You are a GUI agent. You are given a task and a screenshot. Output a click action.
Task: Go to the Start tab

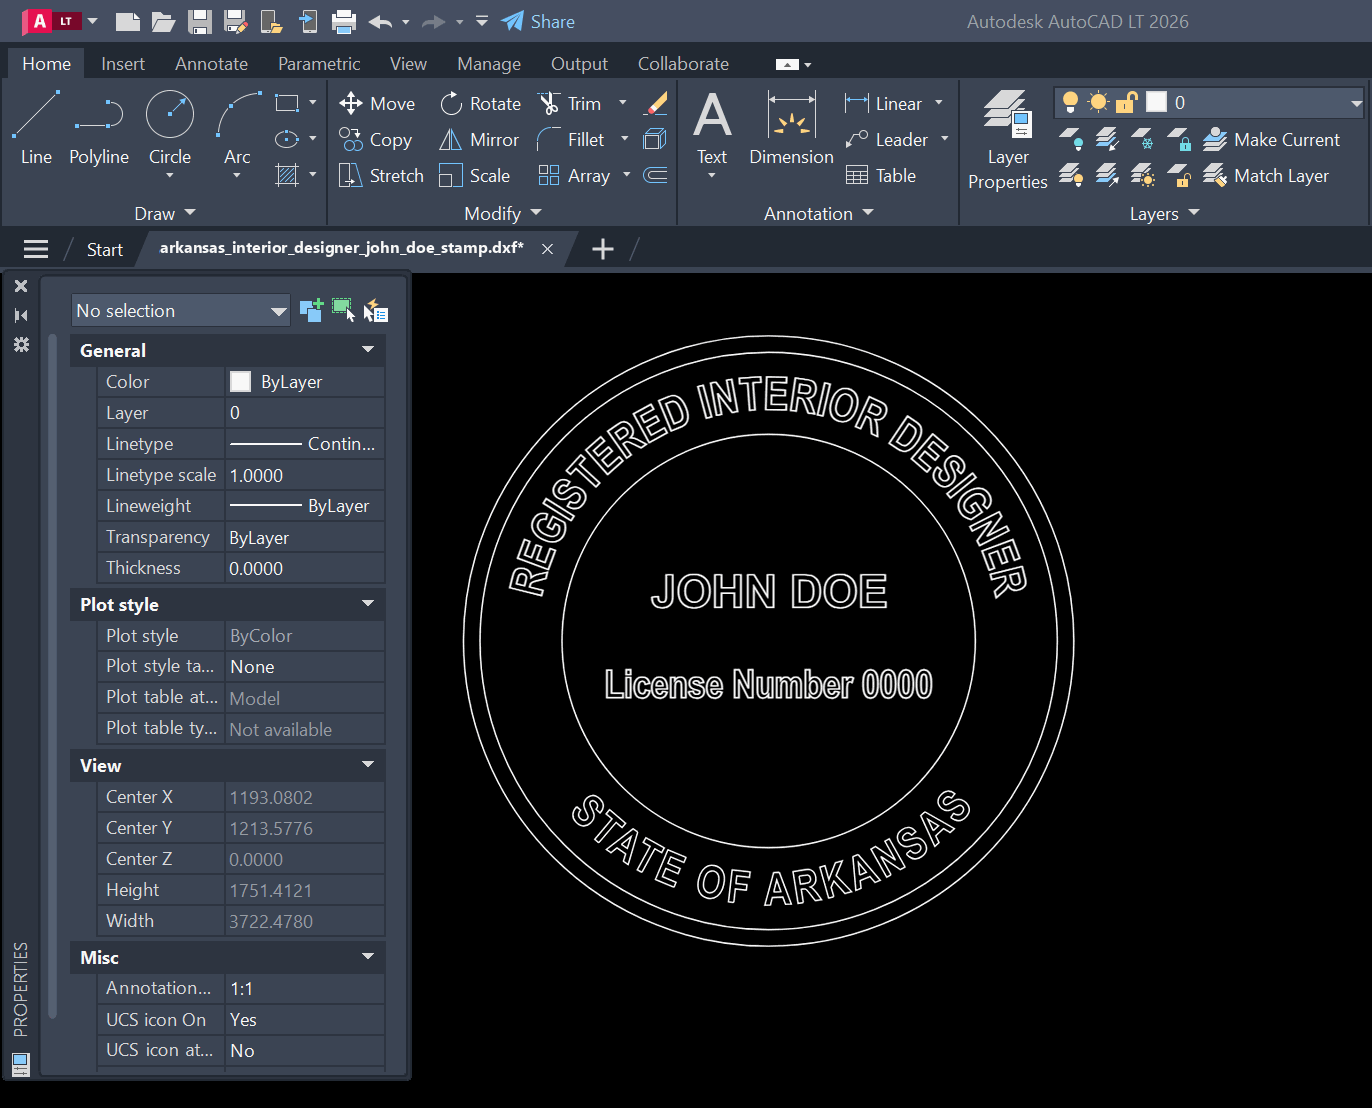tap(105, 249)
